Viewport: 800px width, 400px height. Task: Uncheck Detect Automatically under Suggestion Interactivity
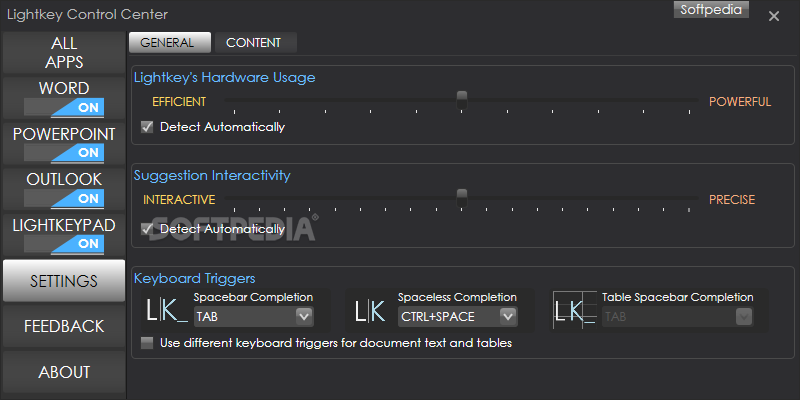click(147, 229)
